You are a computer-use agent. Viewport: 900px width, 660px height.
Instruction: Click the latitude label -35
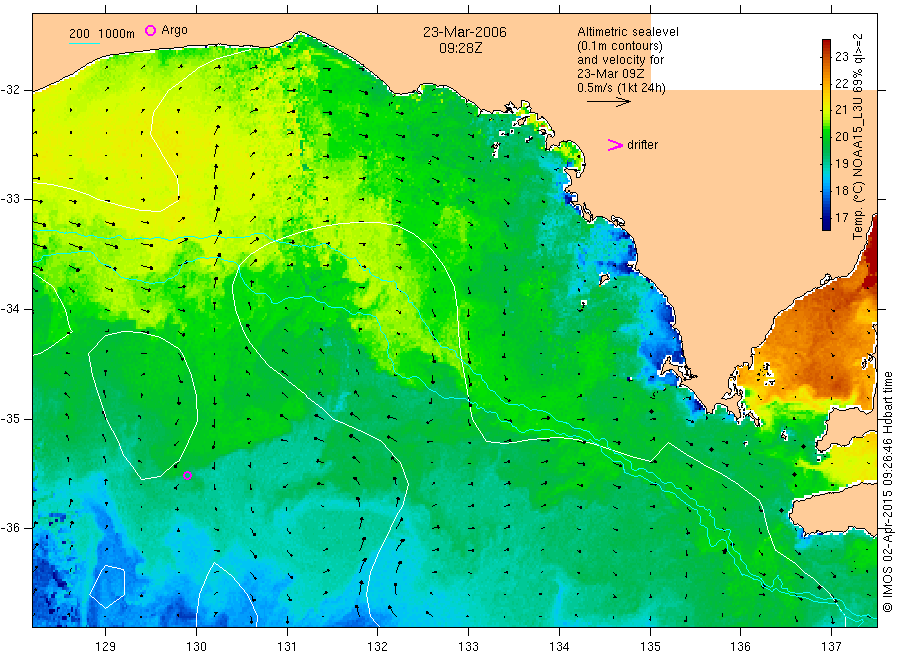[10, 418]
